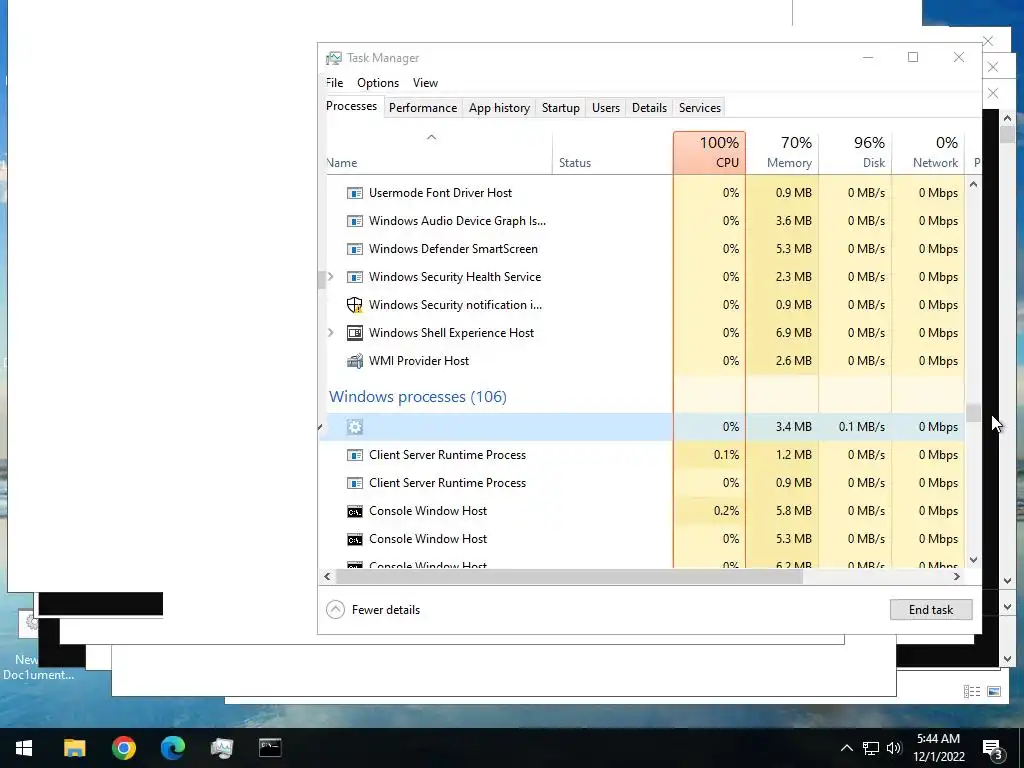
Task: Select the Processes tab
Action: pyautogui.click(x=351, y=106)
